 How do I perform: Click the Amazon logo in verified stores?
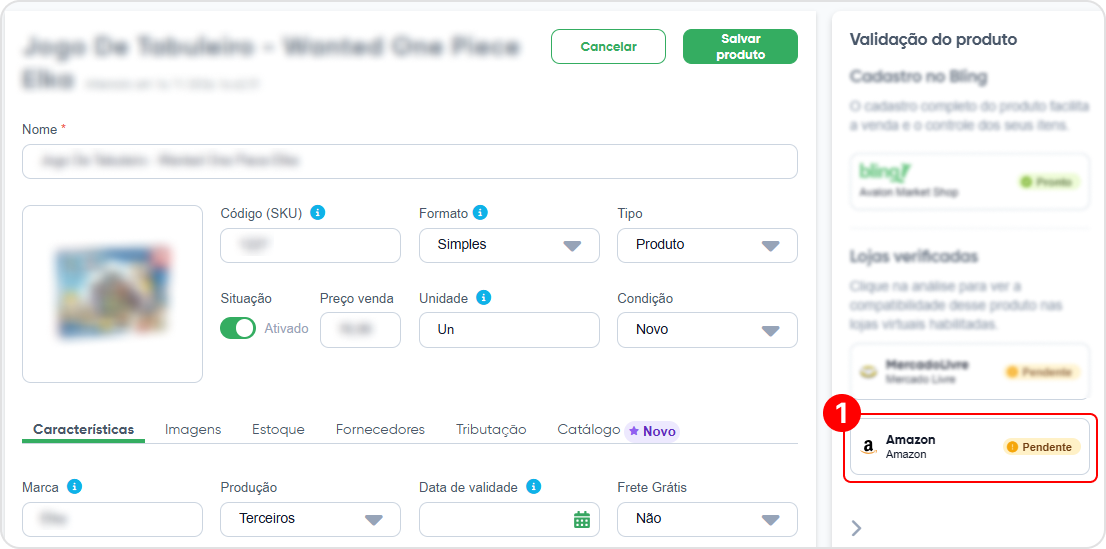tap(869, 447)
